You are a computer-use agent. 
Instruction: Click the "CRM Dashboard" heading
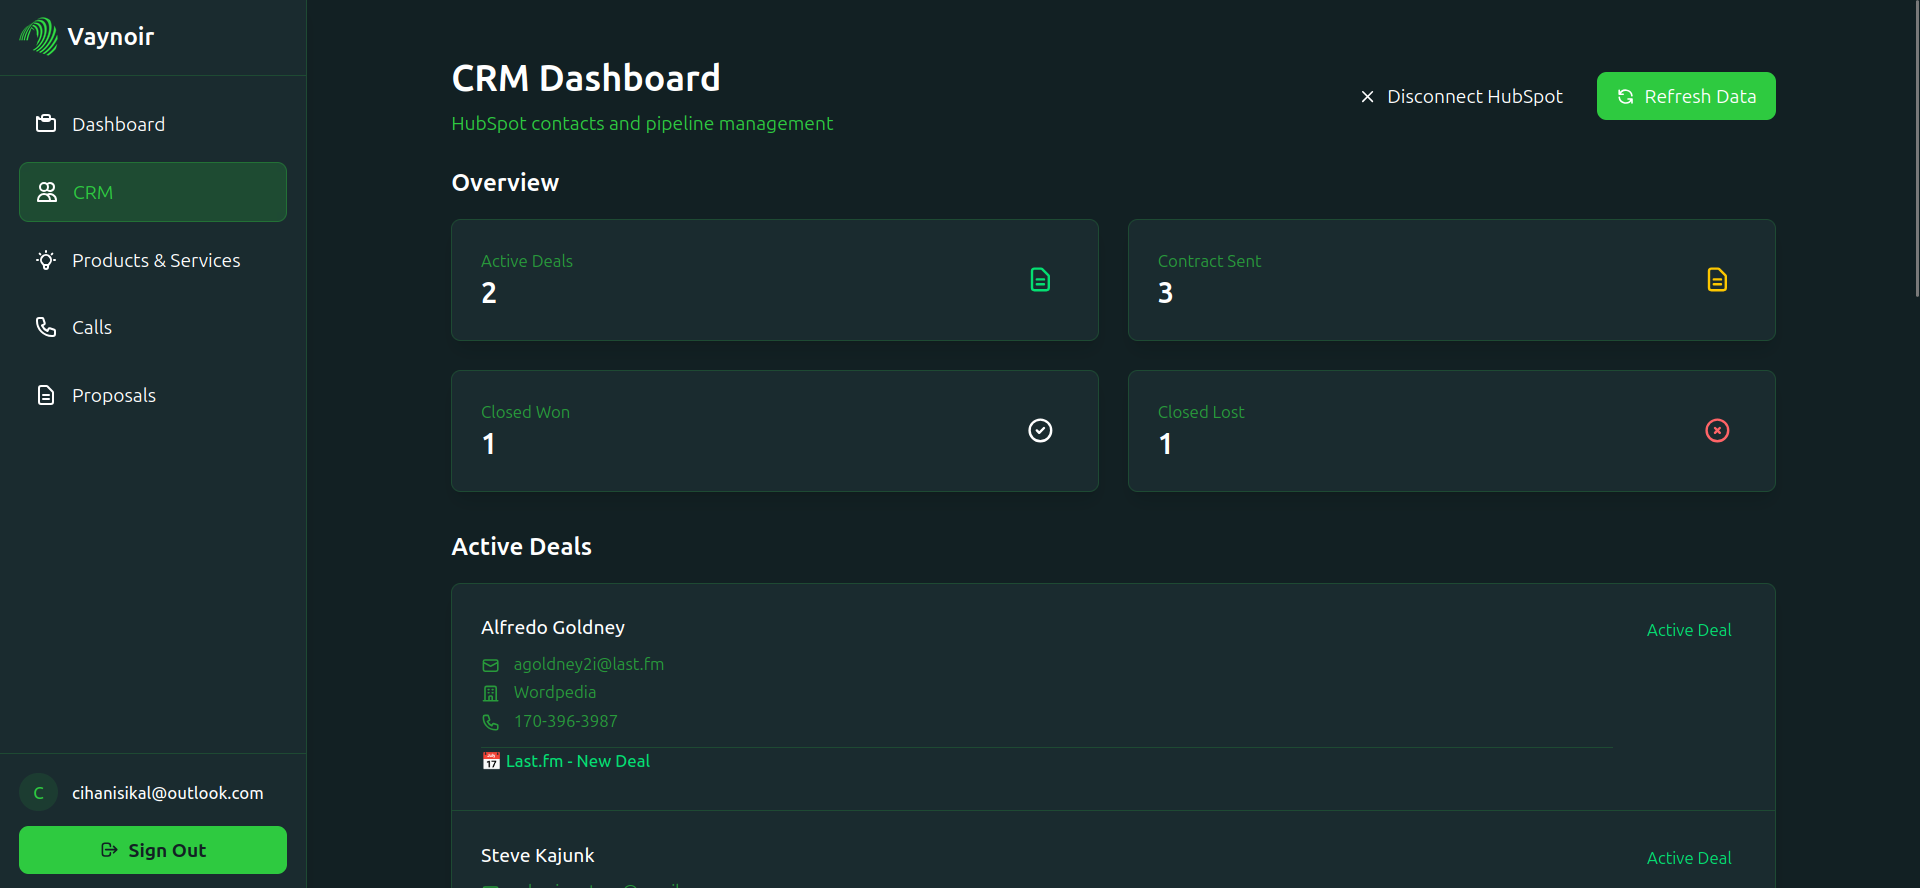(x=586, y=78)
